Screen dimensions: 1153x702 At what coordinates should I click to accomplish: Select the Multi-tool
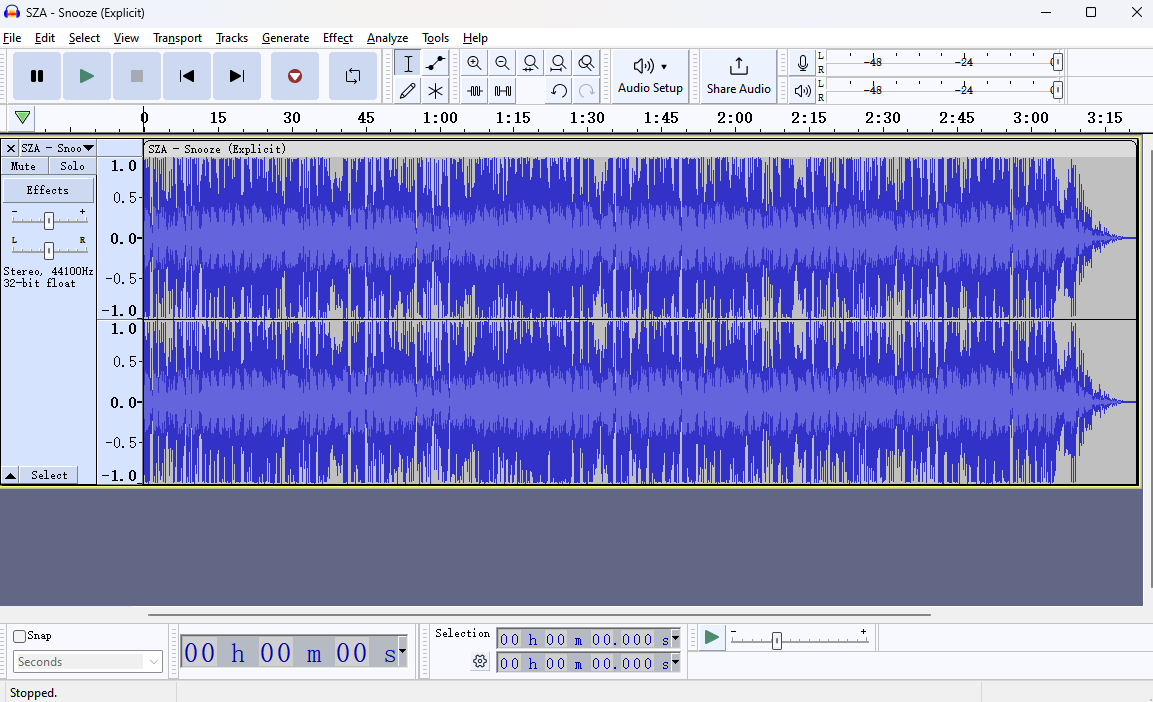[x=435, y=90]
